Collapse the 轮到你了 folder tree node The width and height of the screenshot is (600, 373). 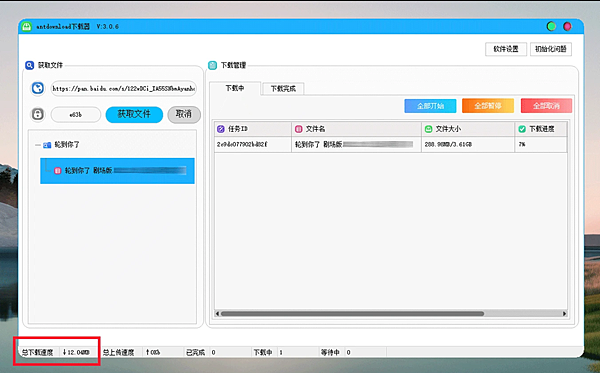coord(38,145)
